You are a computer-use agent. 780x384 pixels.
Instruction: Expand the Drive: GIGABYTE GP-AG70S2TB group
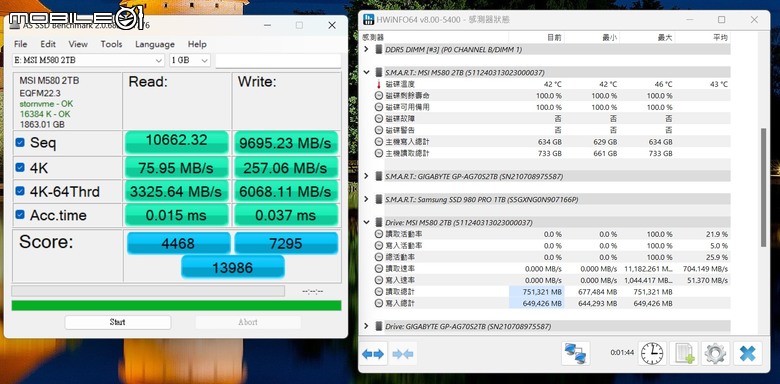(x=367, y=326)
